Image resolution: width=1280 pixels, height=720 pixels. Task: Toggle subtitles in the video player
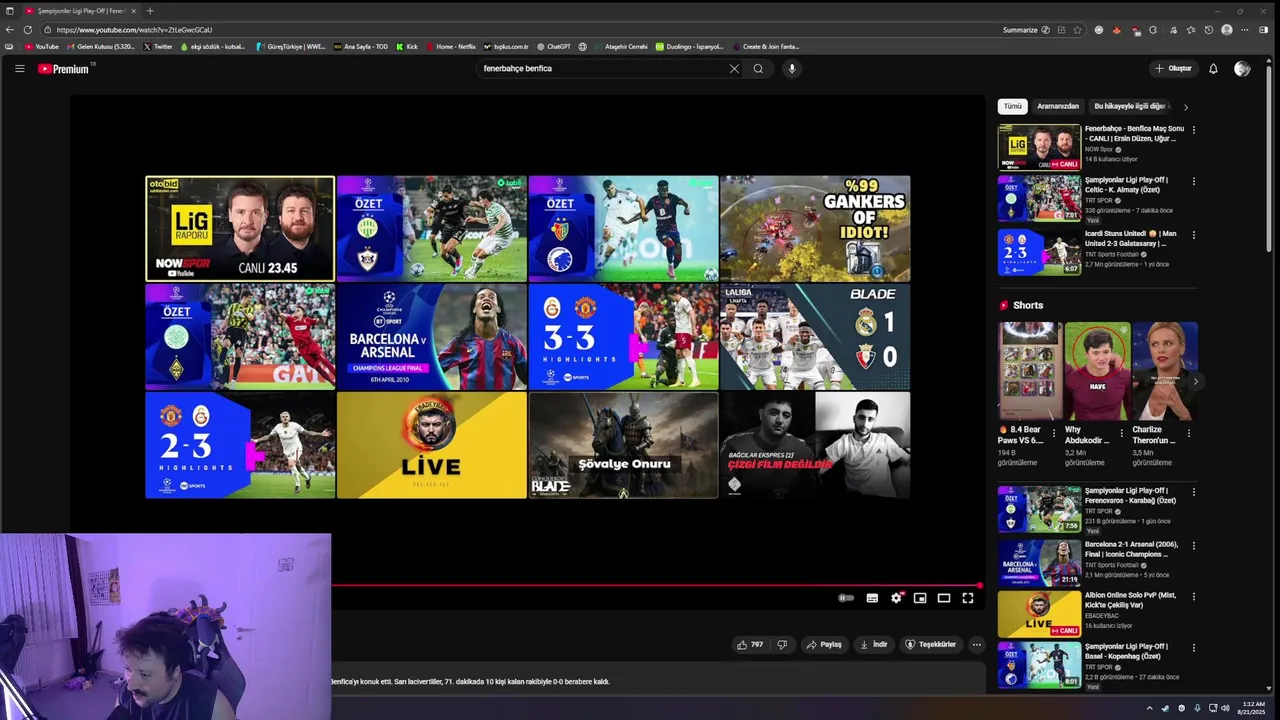[872, 598]
